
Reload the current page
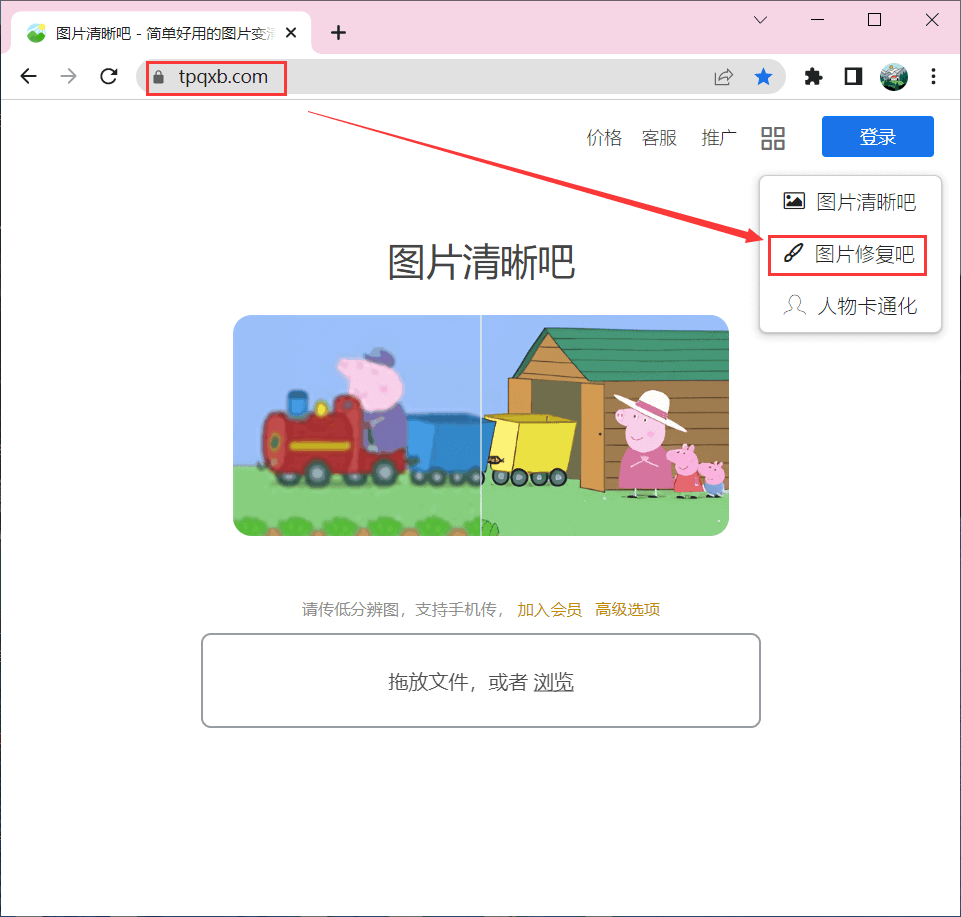click(109, 77)
